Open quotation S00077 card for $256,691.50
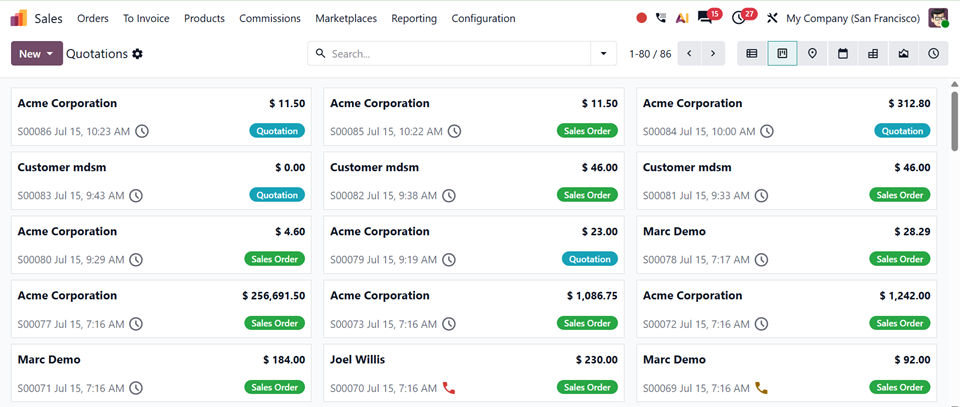The image size is (960, 407). 161,309
